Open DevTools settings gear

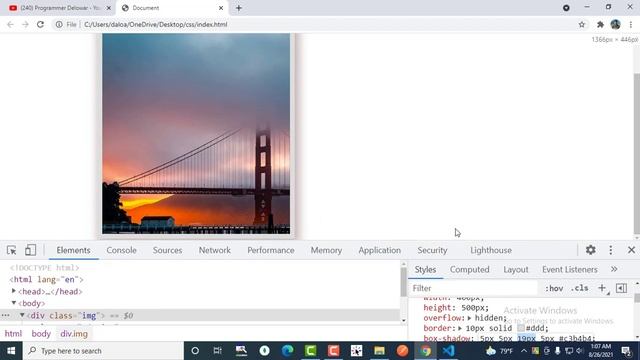pyautogui.click(x=591, y=250)
